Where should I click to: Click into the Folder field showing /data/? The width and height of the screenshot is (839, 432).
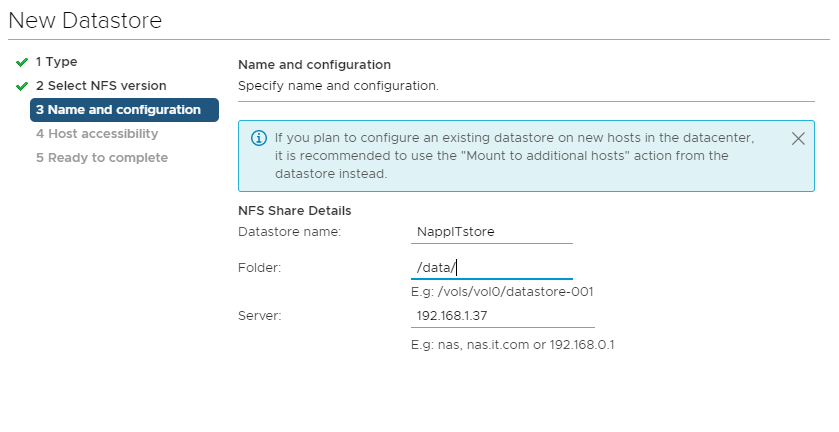tap(492, 268)
